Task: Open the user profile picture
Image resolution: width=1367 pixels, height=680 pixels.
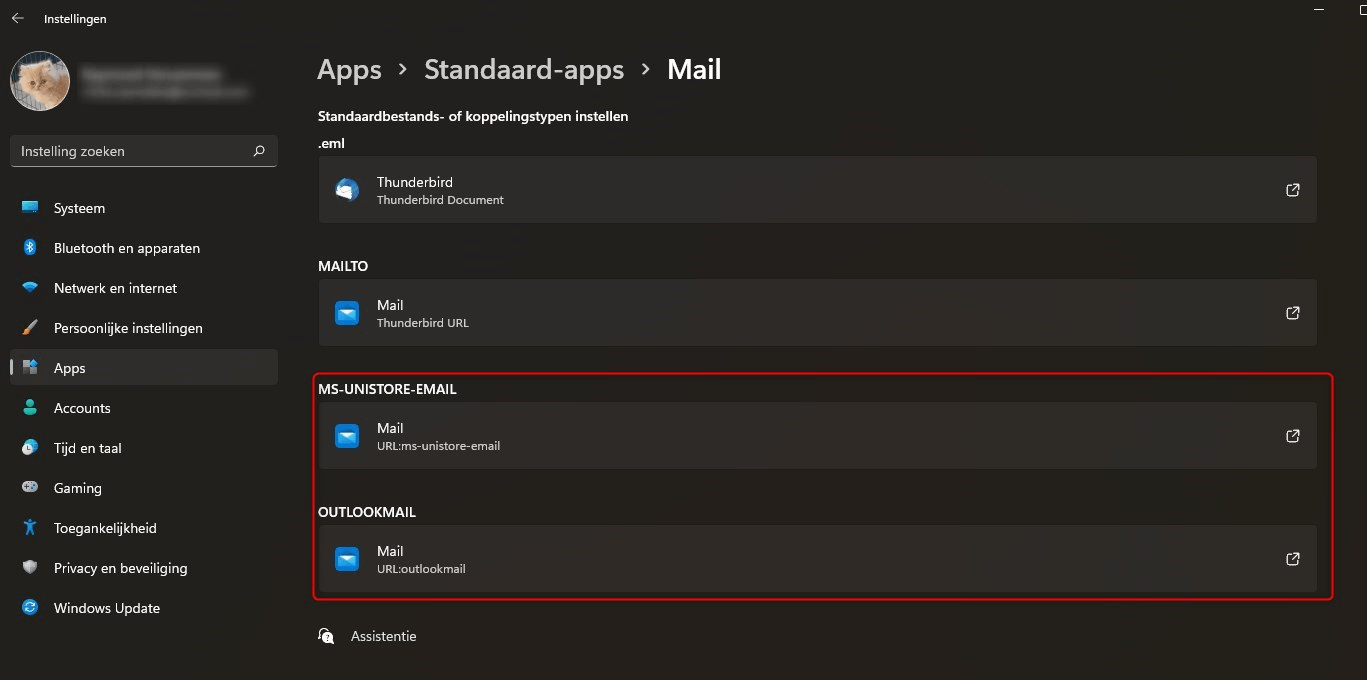Action: 40,81
